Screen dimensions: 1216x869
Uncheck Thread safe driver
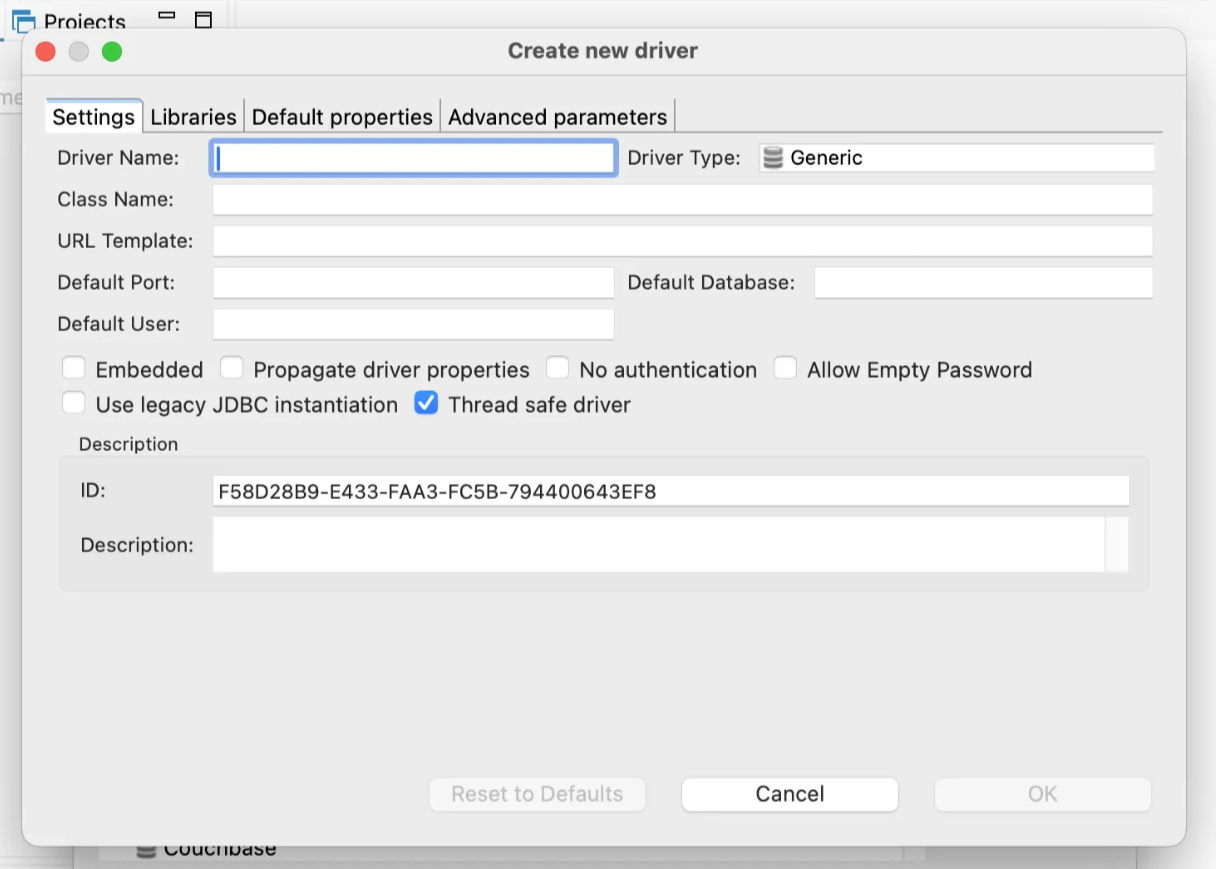click(x=426, y=404)
